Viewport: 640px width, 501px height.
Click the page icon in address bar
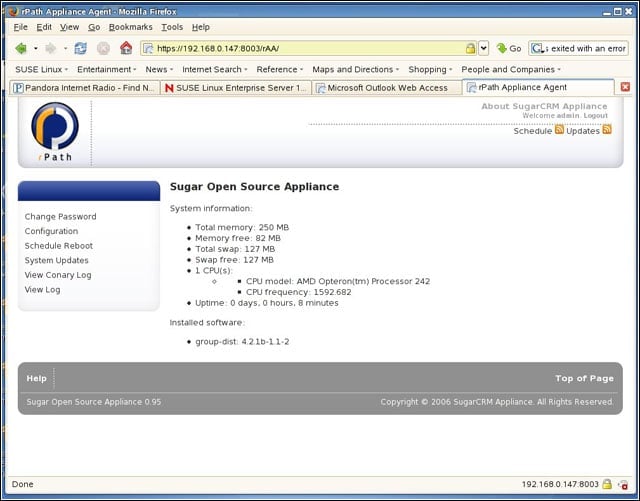pos(148,49)
